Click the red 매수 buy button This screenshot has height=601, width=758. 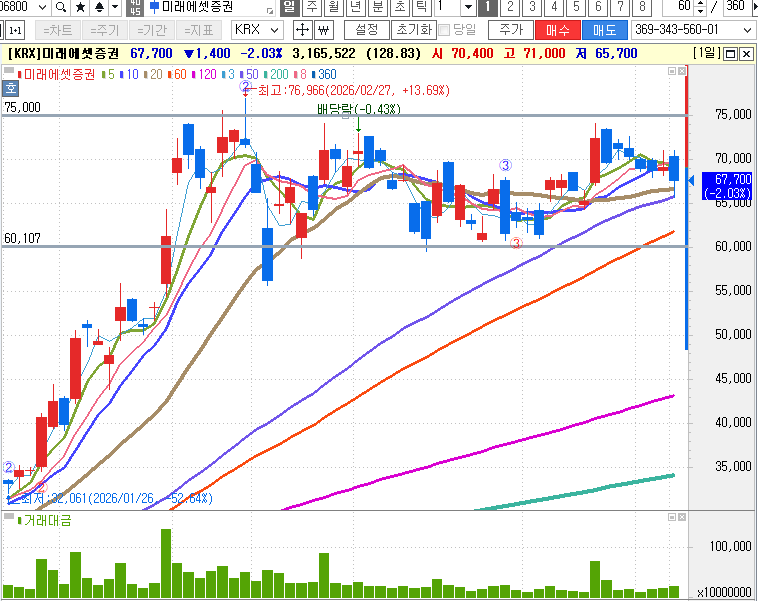coord(558,30)
